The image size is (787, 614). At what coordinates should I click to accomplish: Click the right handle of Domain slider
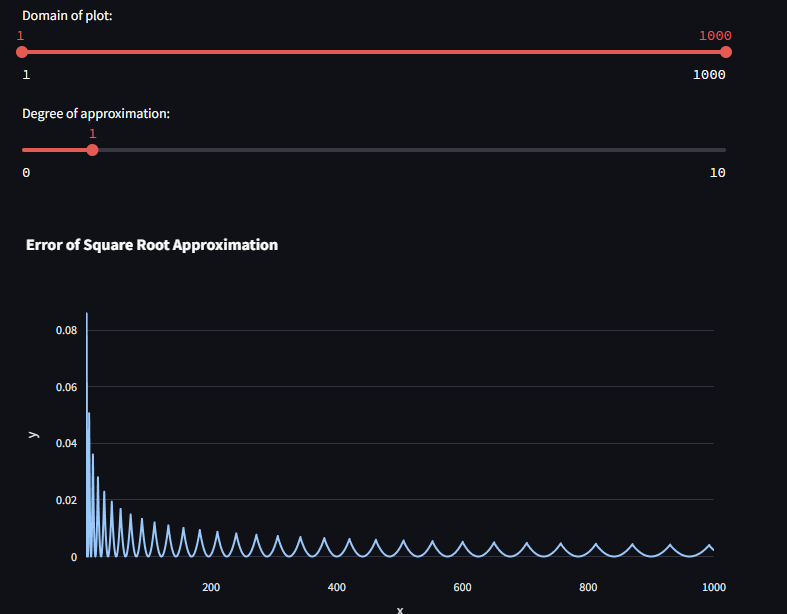[x=726, y=52]
